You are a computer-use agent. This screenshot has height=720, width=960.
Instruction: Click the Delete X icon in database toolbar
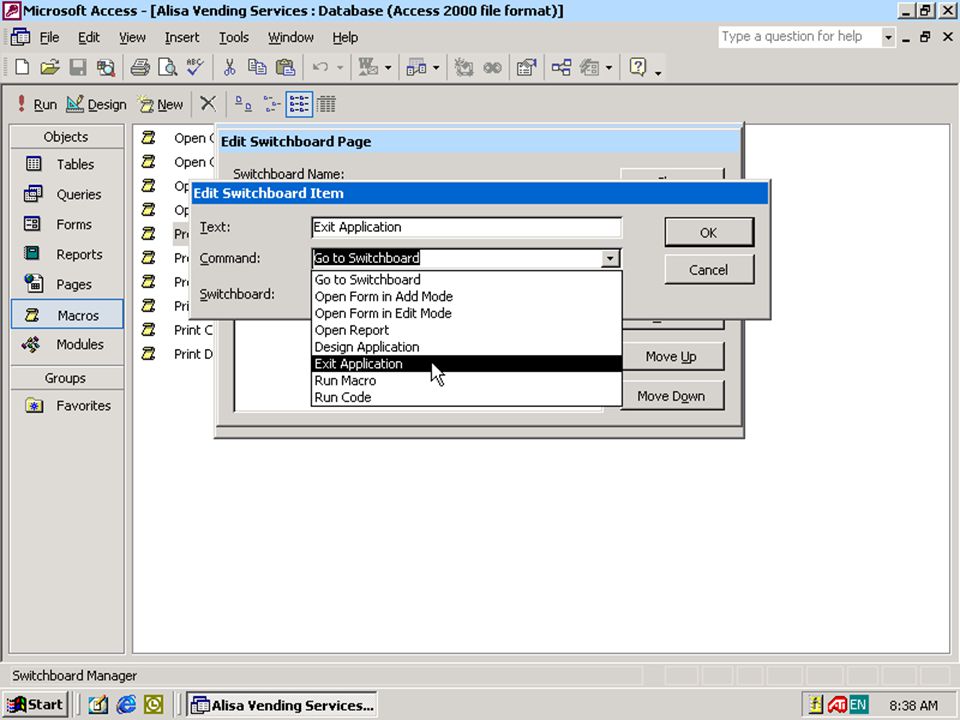tap(208, 104)
